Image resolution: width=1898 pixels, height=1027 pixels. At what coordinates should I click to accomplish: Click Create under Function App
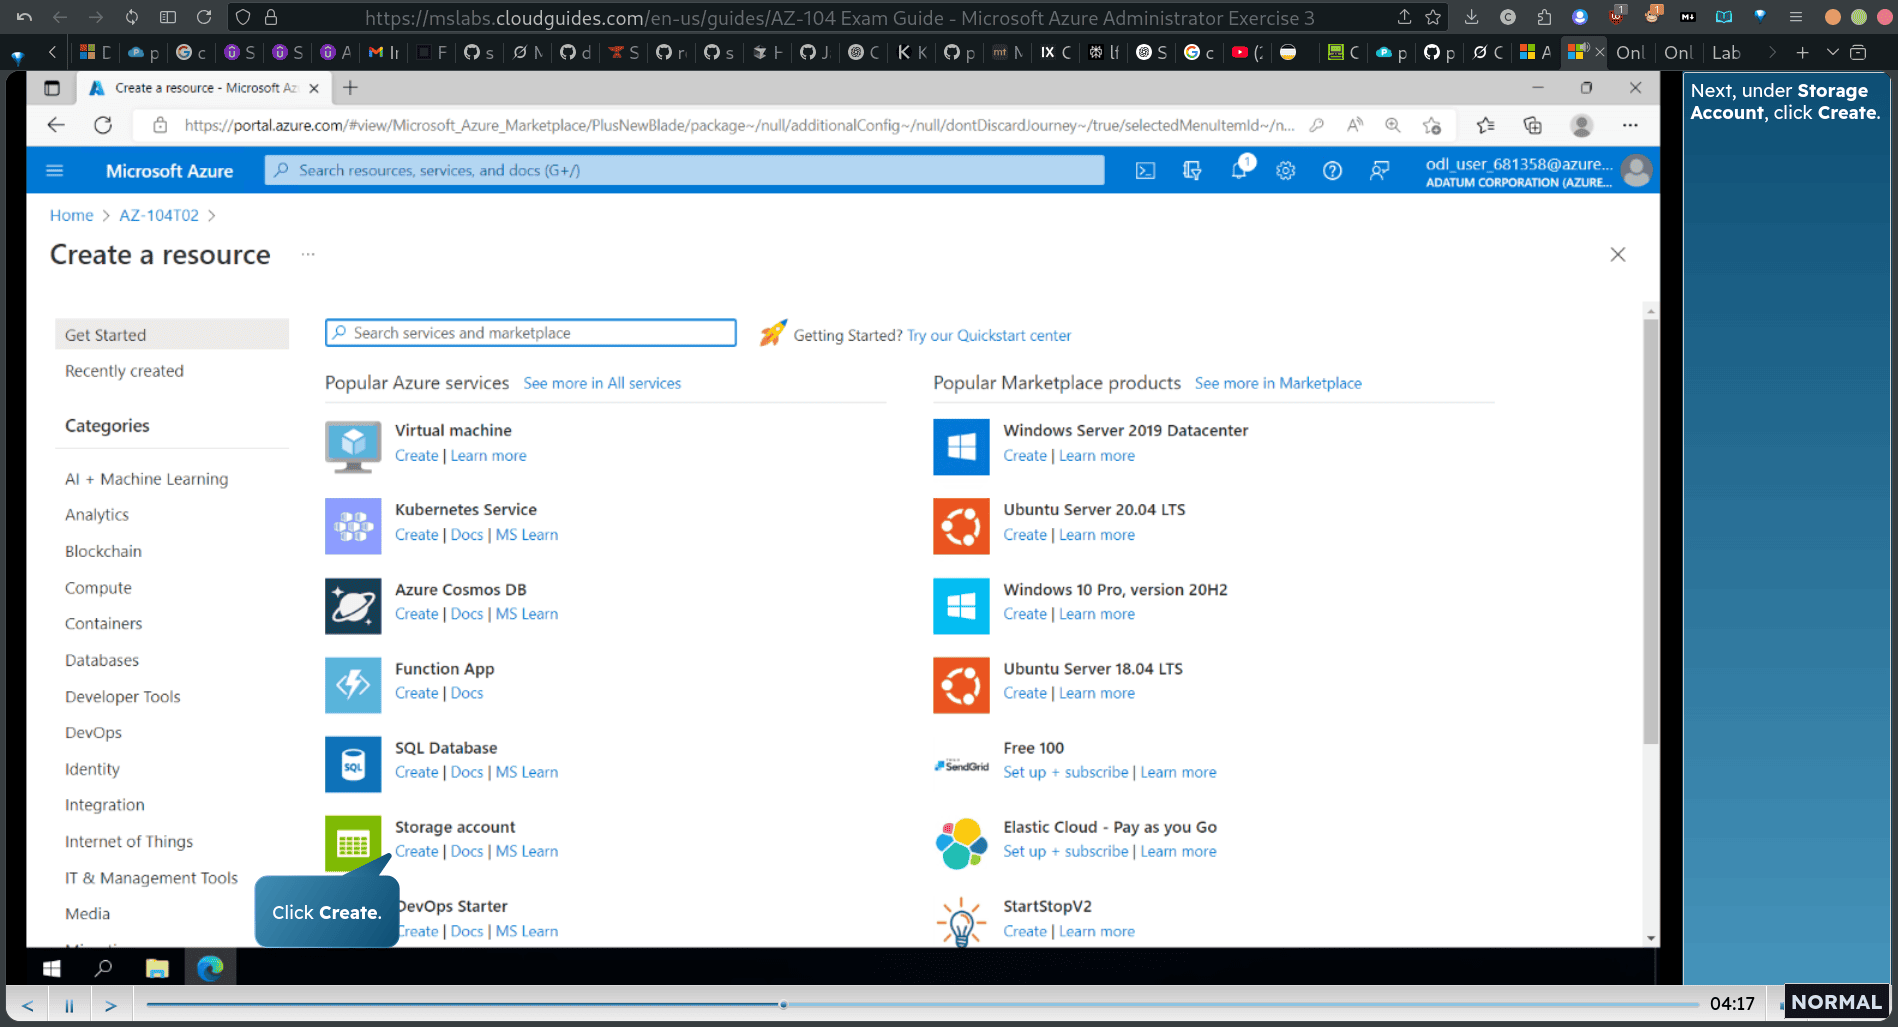[416, 694]
